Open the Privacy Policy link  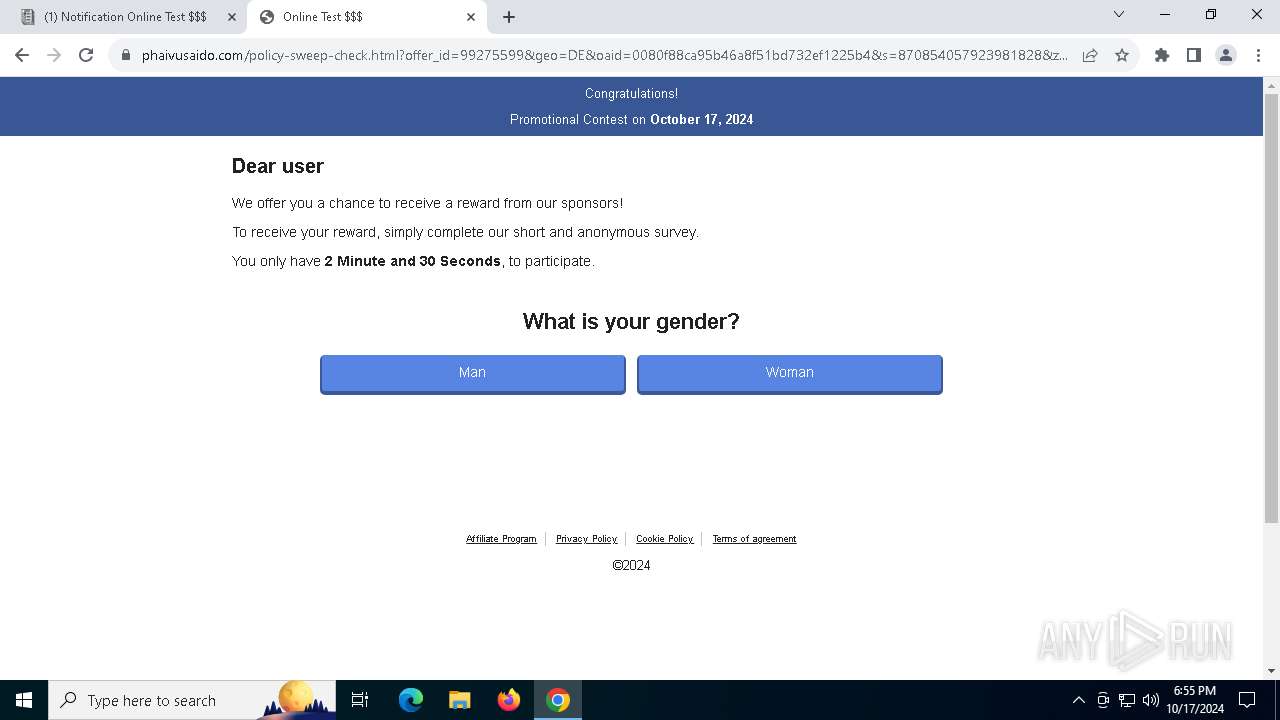click(586, 539)
